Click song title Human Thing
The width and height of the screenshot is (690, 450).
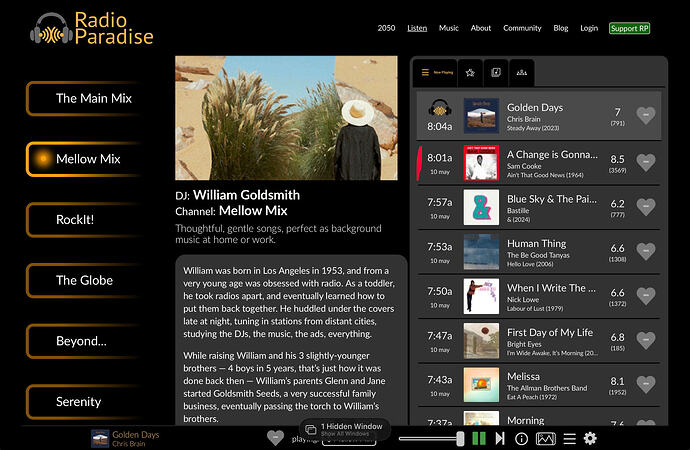(536, 243)
